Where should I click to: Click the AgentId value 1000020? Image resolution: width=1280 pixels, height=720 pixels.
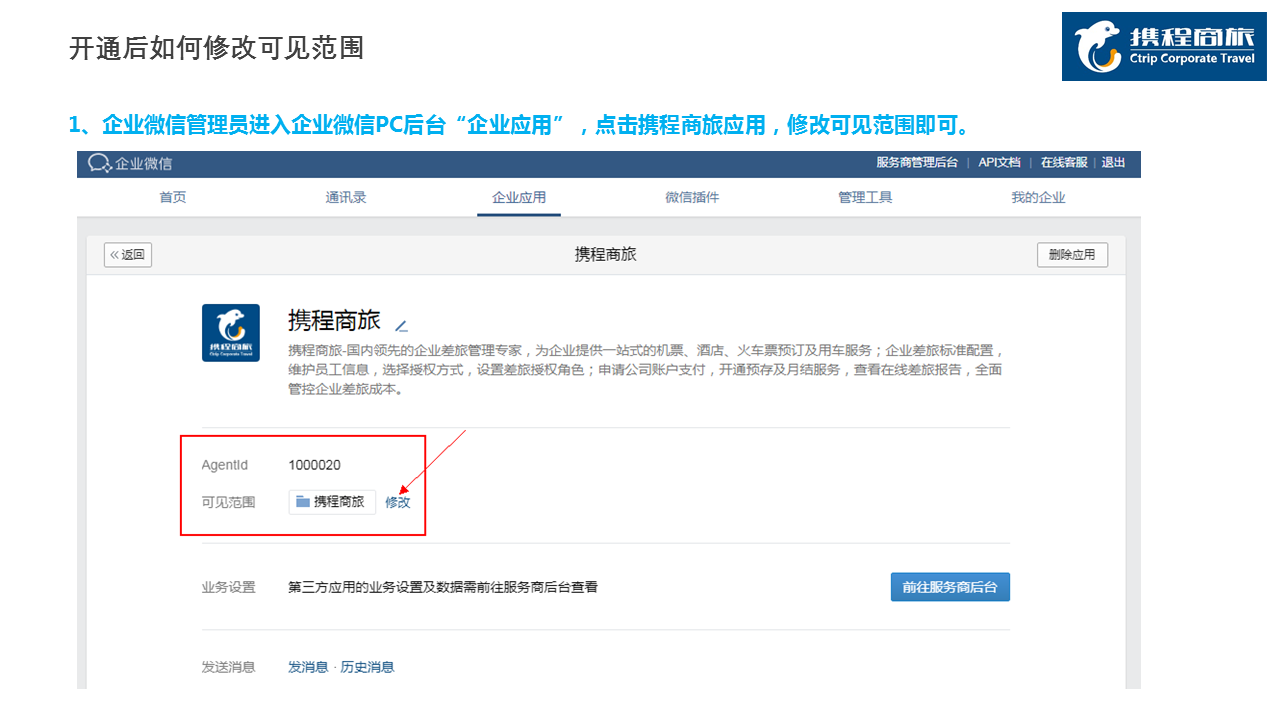315,465
